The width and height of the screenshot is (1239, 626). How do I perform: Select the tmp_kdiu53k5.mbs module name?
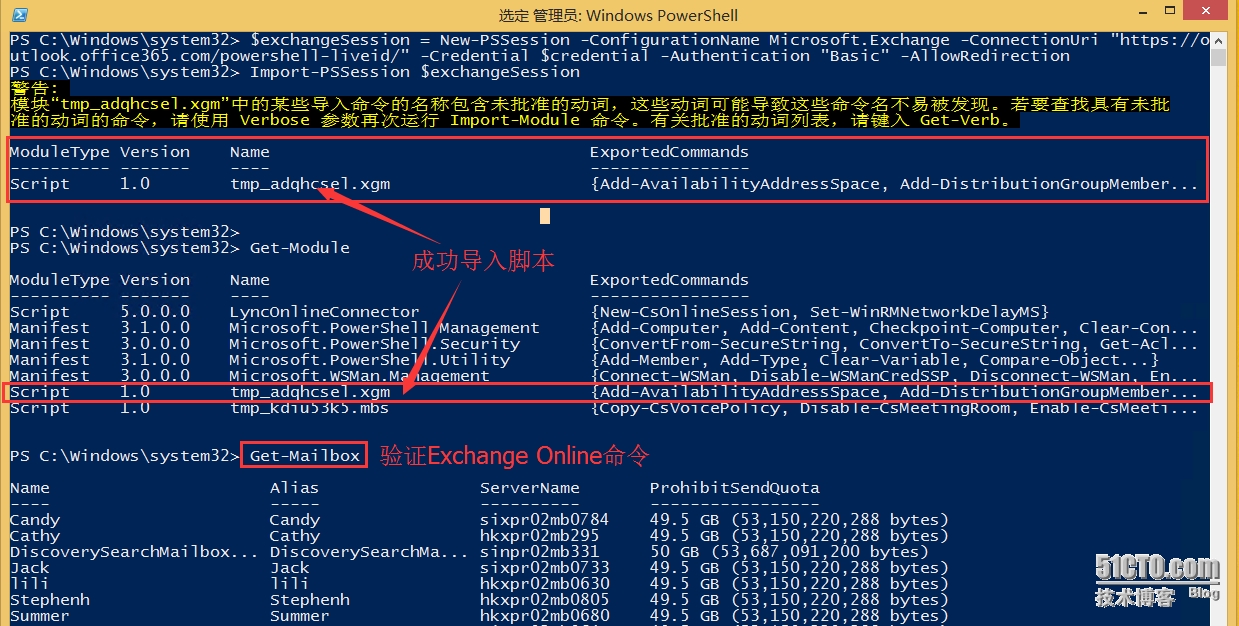point(309,408)
